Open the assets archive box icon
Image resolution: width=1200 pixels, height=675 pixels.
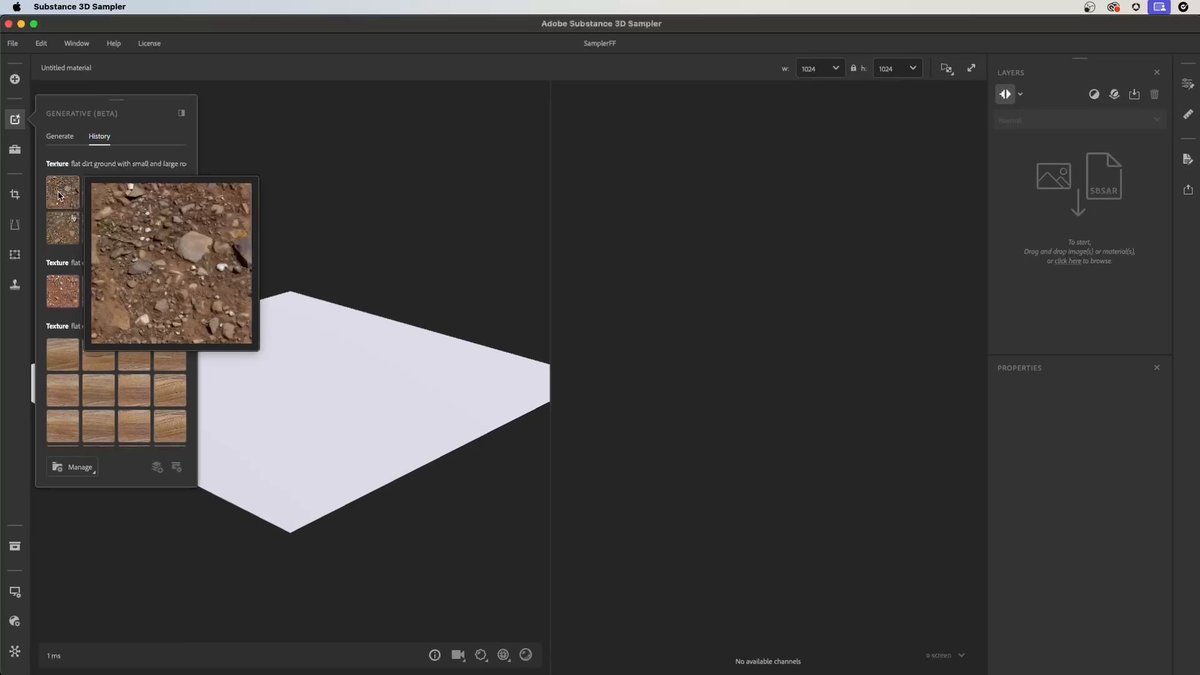pos(15,546)
